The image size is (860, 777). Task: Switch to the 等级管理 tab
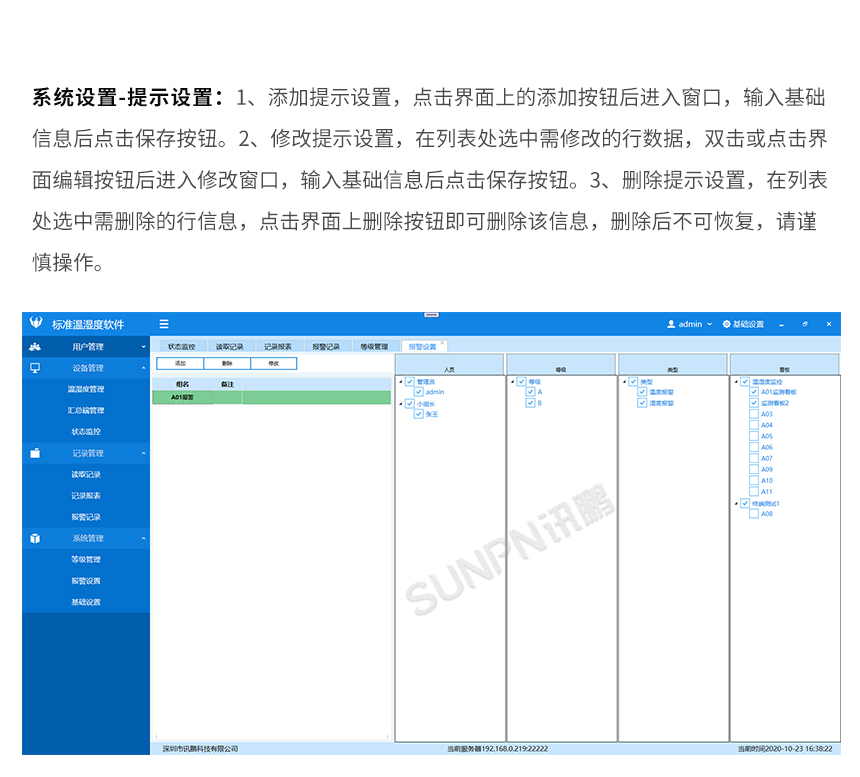[x=375, y=347]
